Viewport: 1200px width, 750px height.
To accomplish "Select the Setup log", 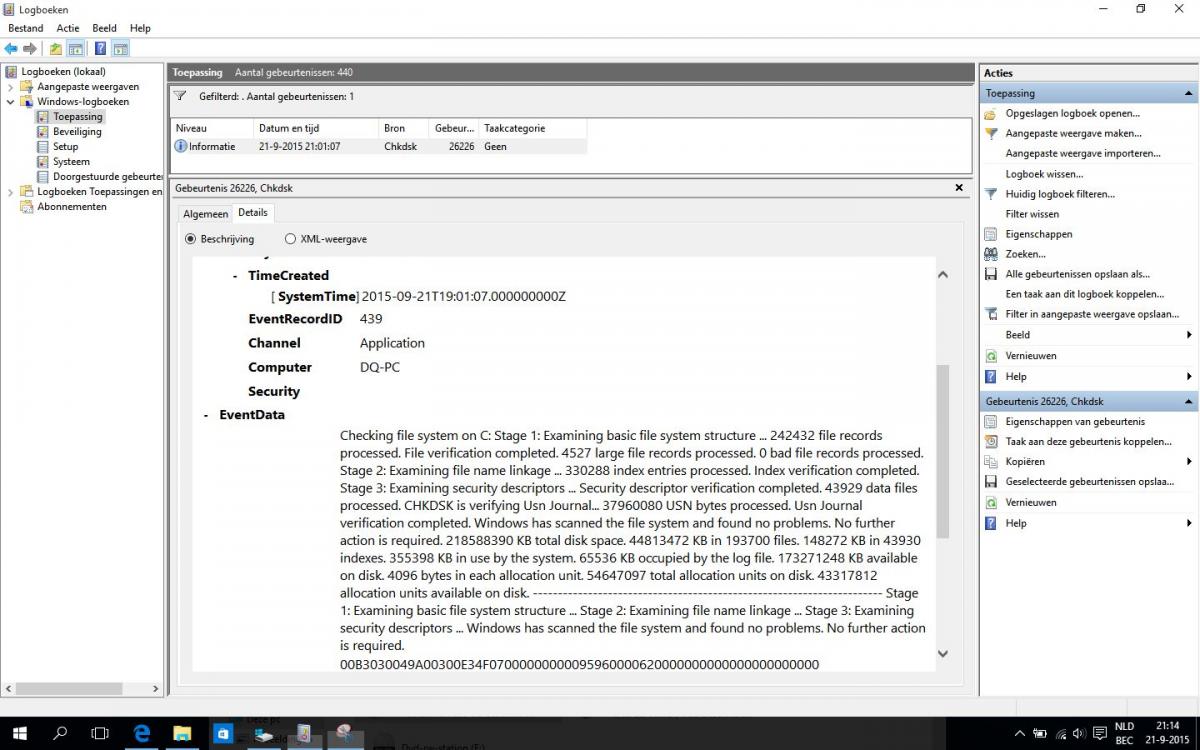I will [x=65, y=146].
